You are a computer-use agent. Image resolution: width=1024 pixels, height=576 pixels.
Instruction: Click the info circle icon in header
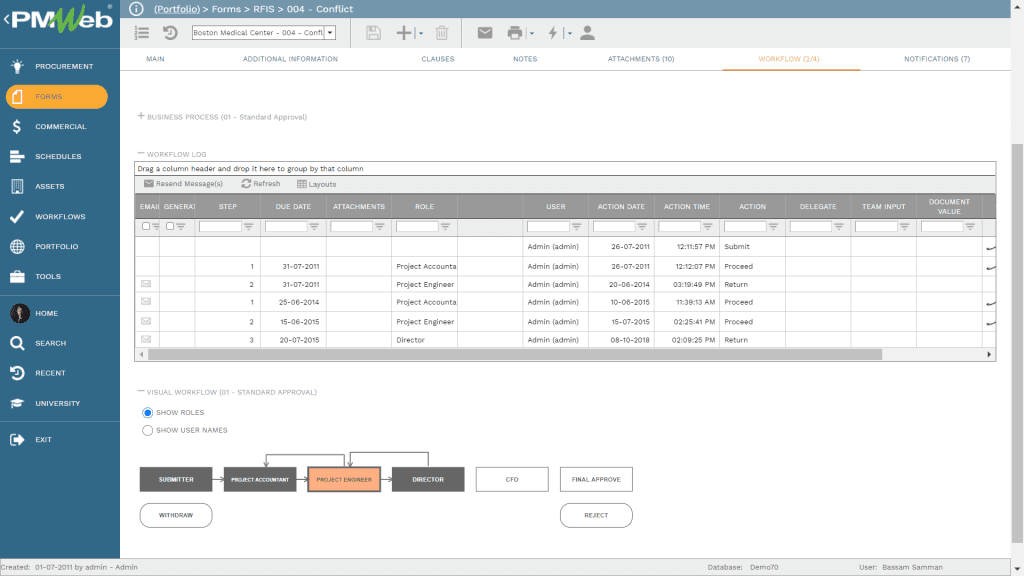pos(136,8)
